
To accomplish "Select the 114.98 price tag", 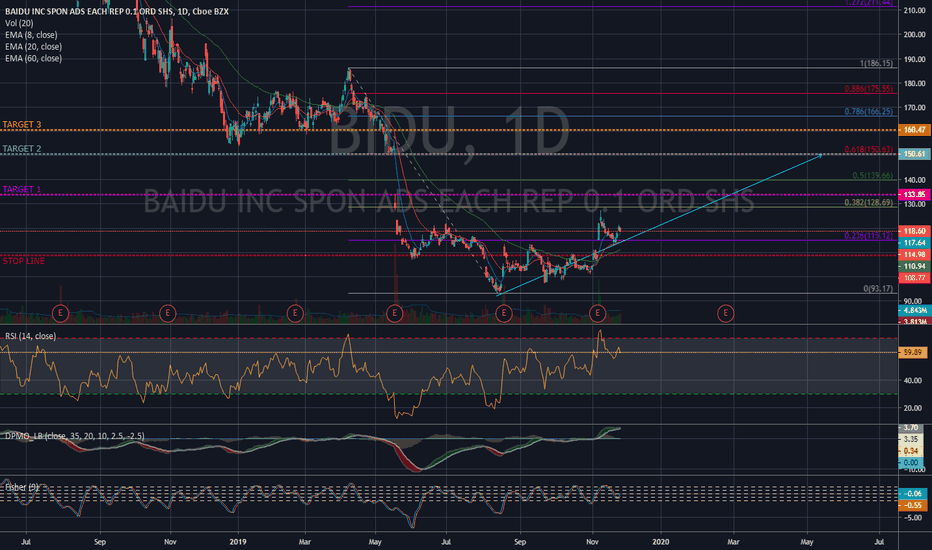I will [x=914, y=254].
